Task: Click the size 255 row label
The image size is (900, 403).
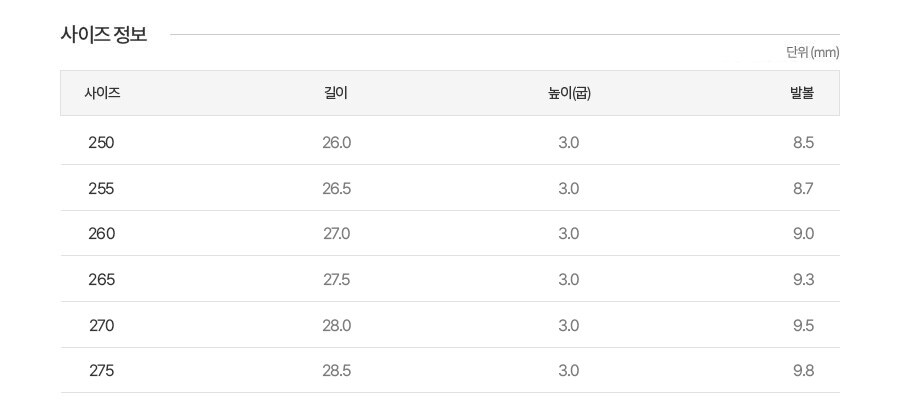Action: (101, 188)
